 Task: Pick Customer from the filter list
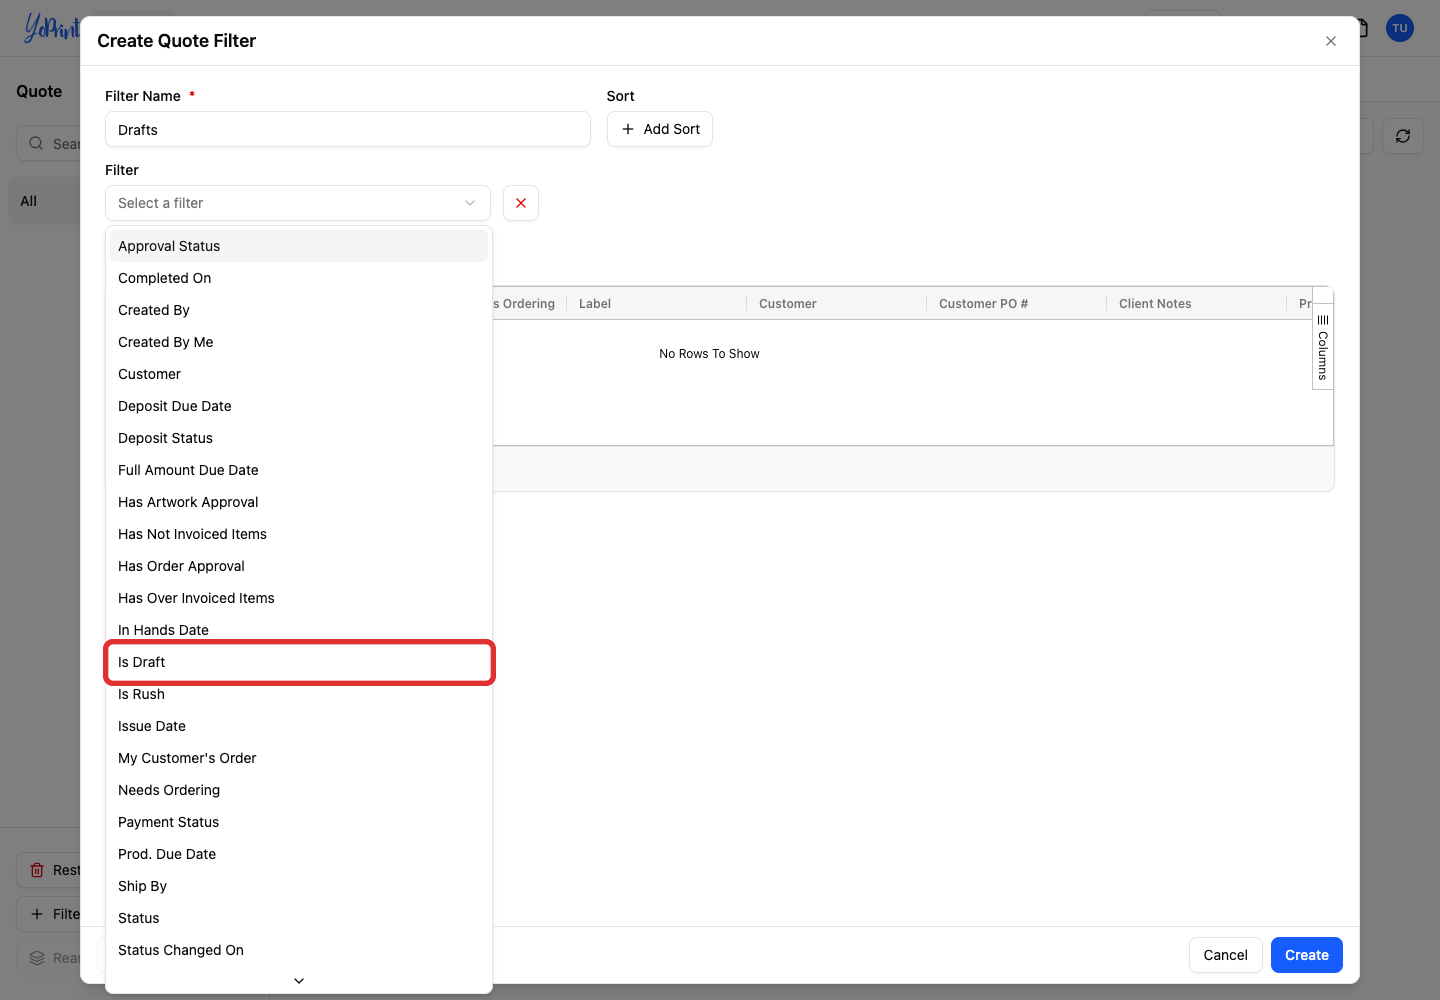299,374
